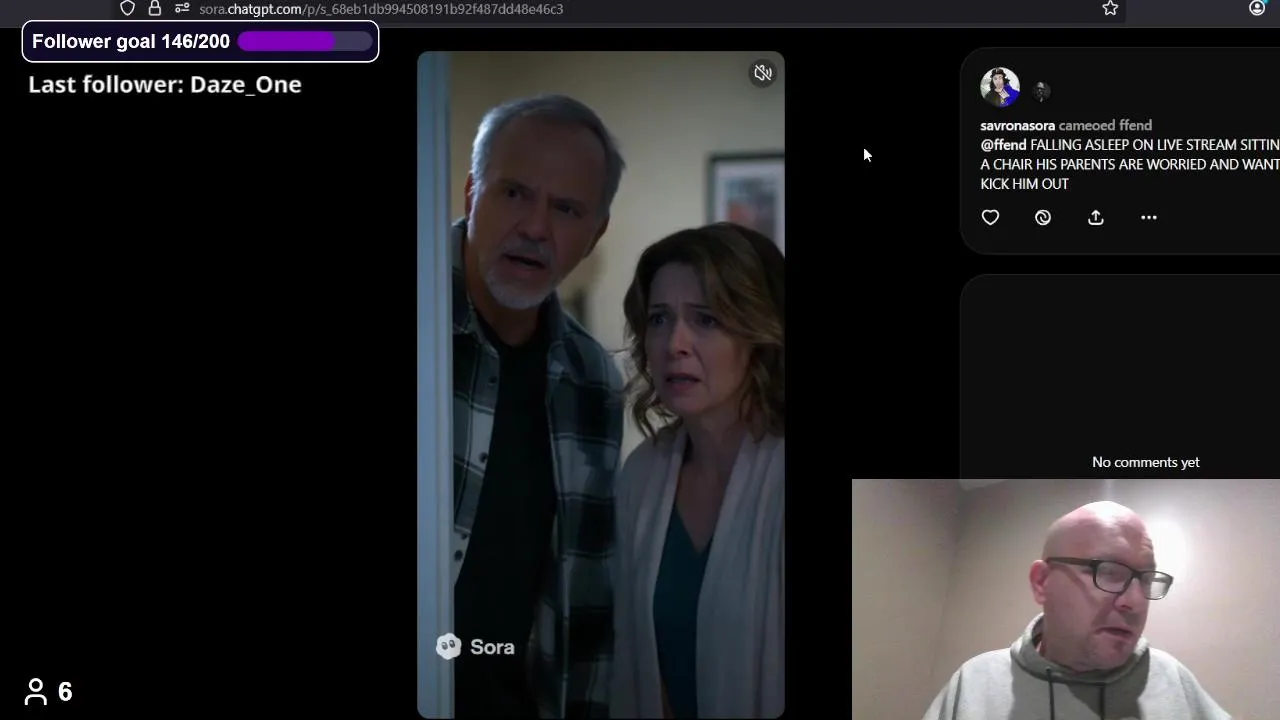Image resolution: width=1280 pixels, height=720 pixels.
Task: Open the small cameo avatar for ffend
Action: pyautogui.click(x=1041, y=91)
